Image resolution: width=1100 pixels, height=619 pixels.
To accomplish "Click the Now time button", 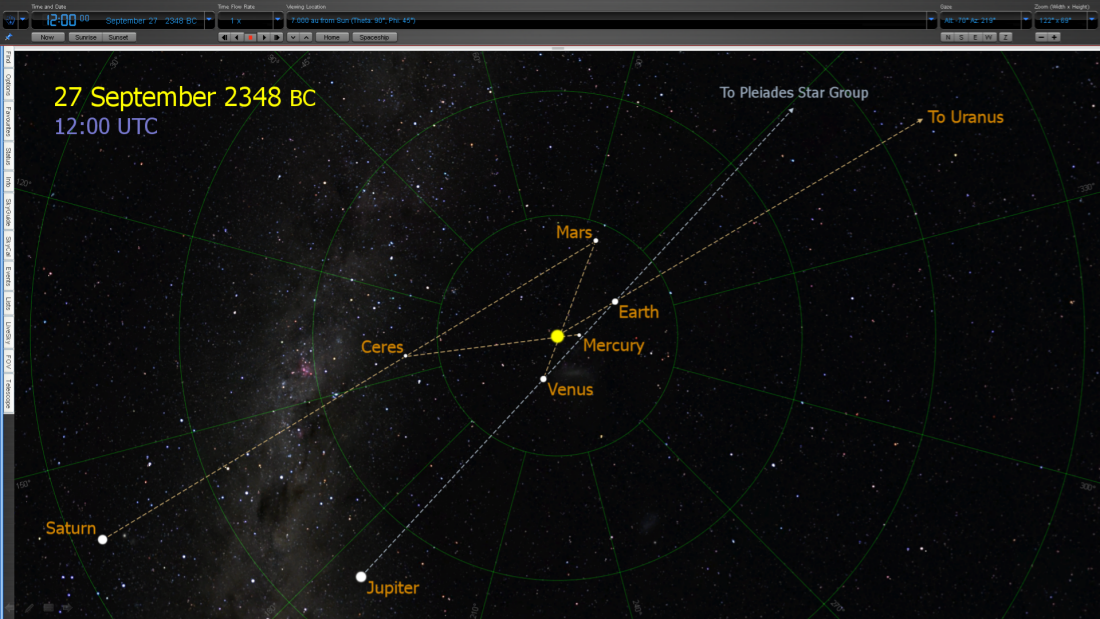I will [x=47, y=37].
